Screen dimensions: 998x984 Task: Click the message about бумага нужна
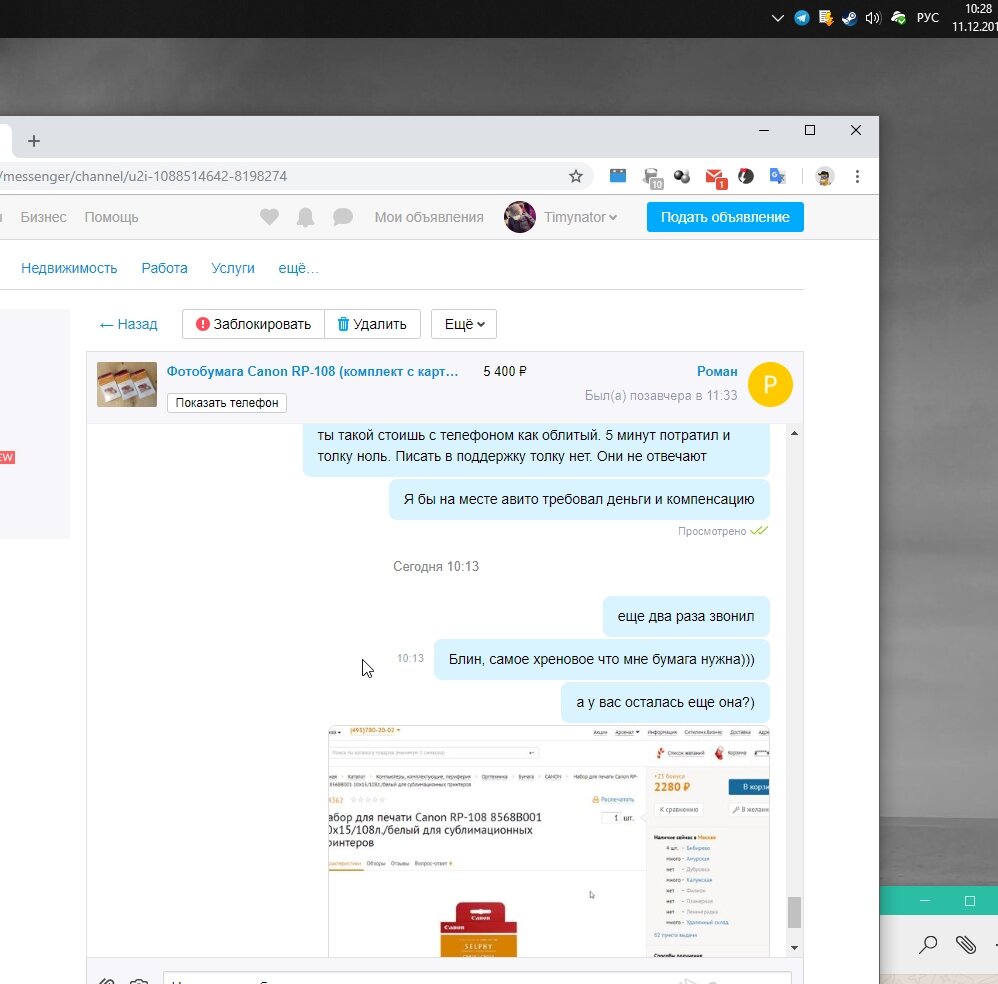click(x=601, y=659)
